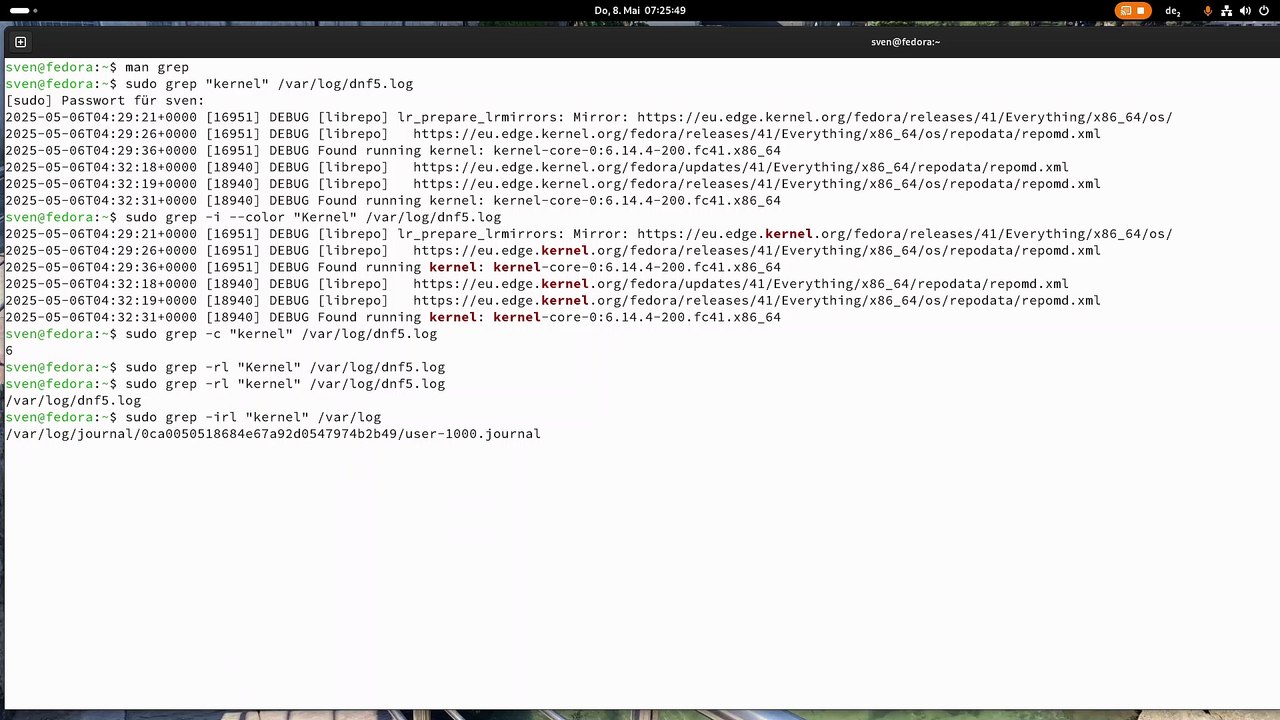Open the wired network status icon
Screen dimensions: 1280x720
[x=1227, y=11]
